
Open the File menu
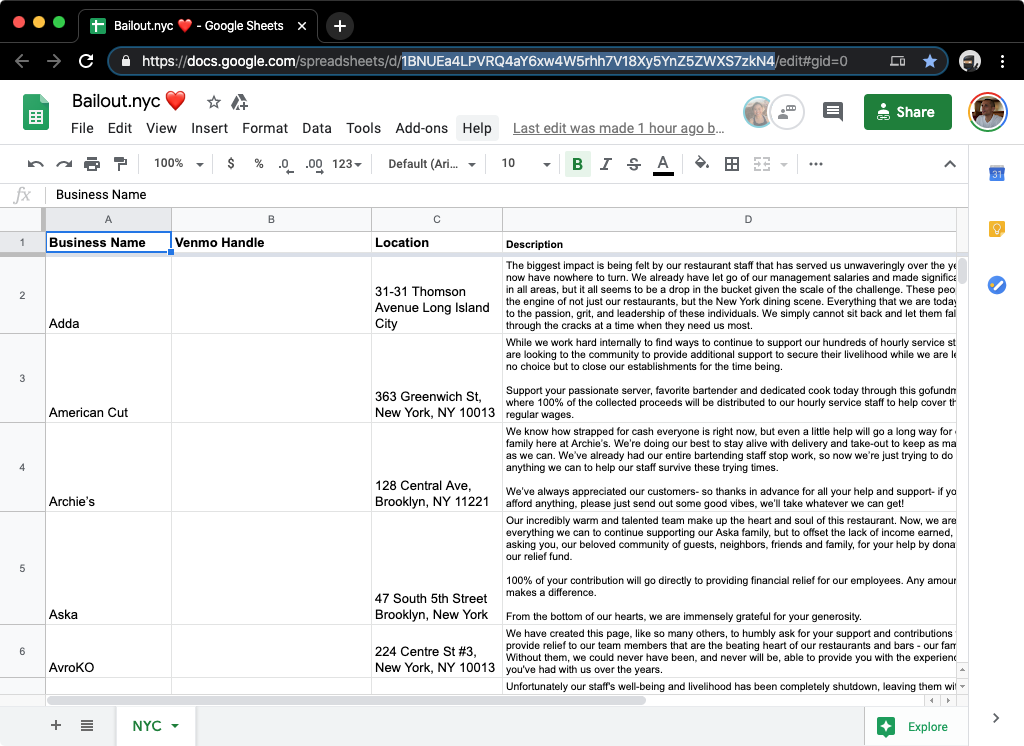82,128
